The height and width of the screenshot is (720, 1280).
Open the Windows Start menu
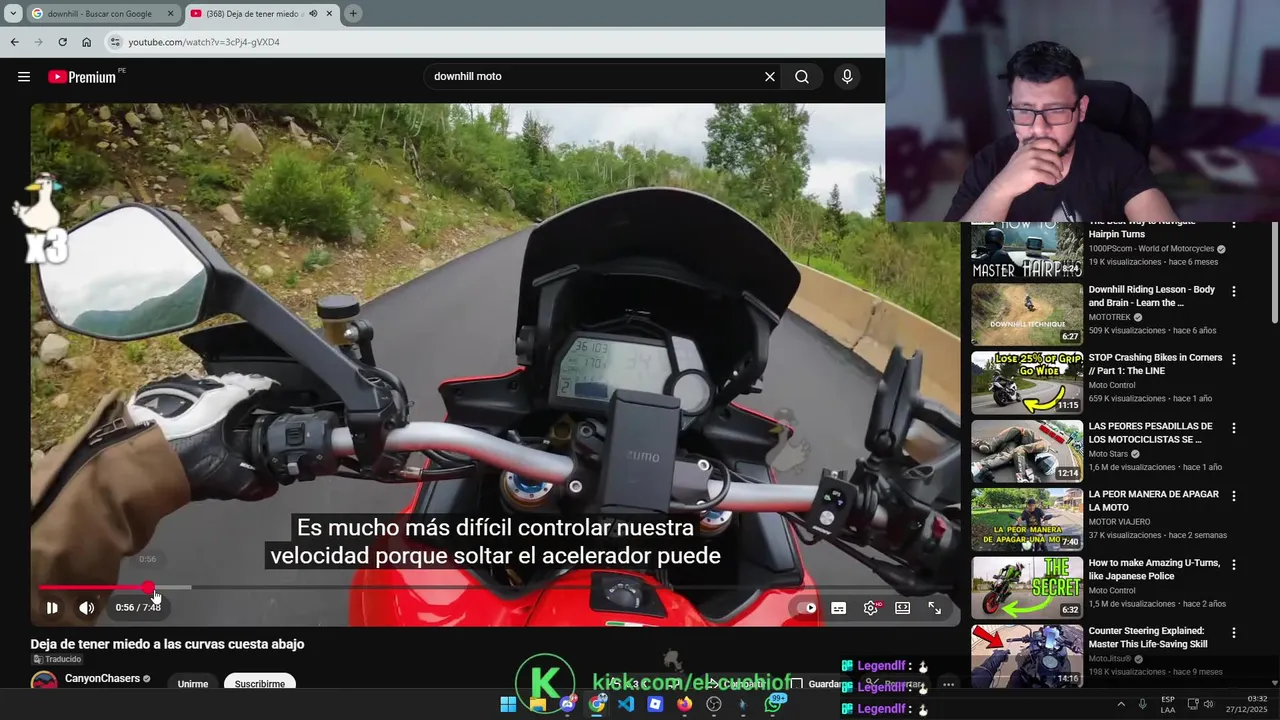(508, 704)
